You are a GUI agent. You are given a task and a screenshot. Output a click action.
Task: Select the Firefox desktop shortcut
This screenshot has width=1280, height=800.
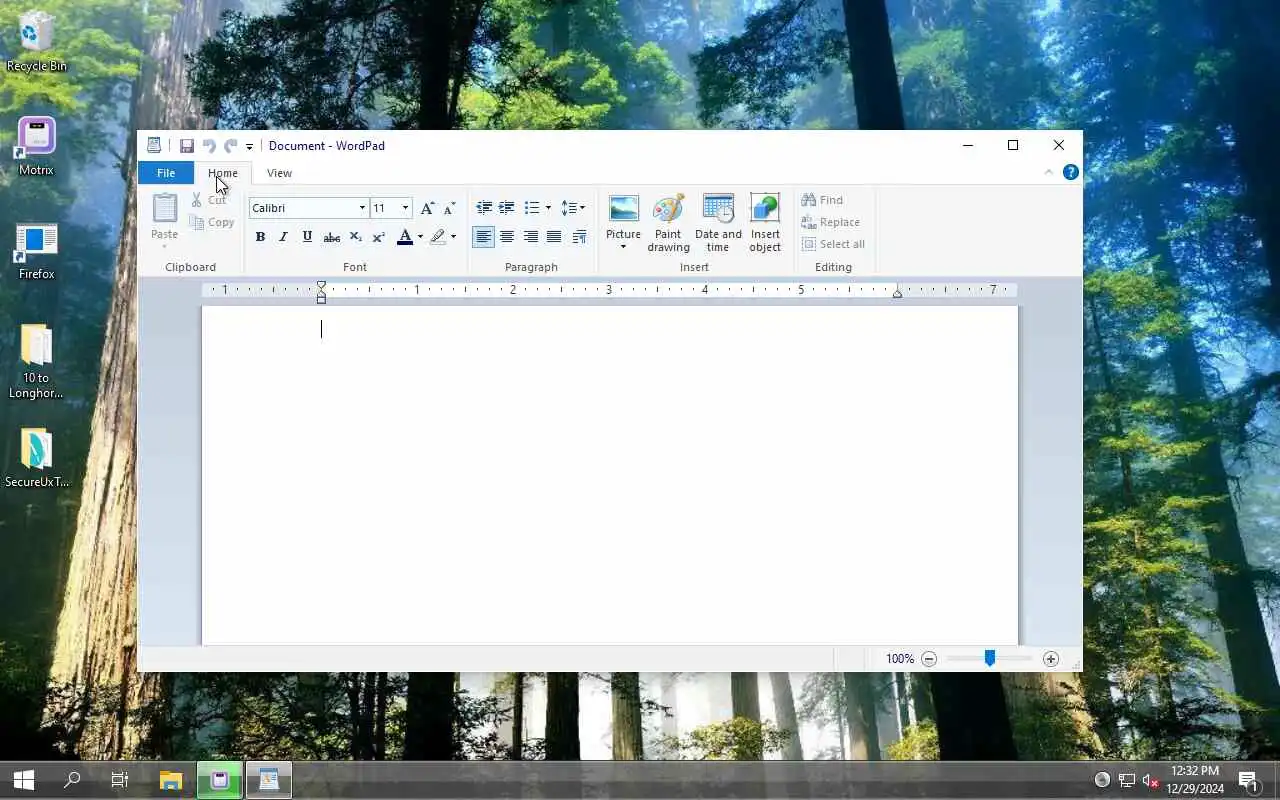tap(37, 251)
